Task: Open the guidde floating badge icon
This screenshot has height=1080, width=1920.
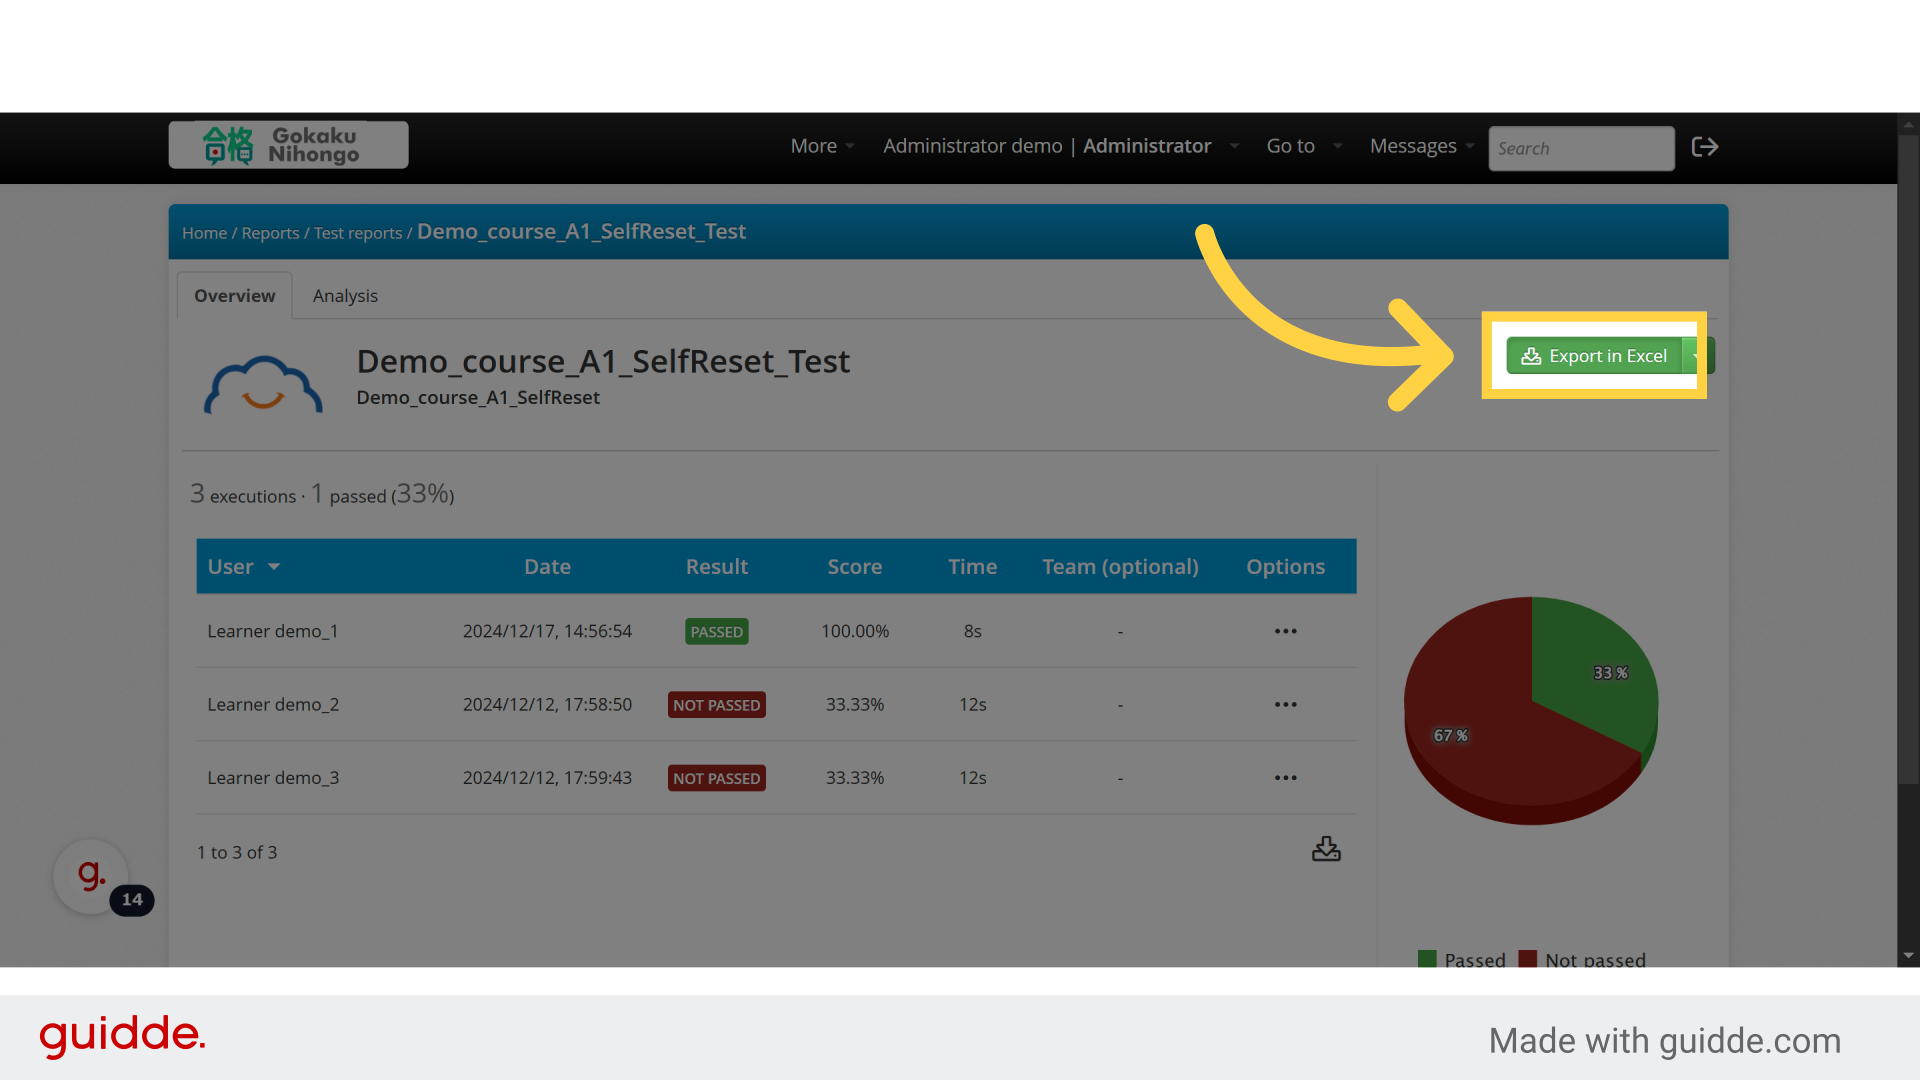Action: tap(91, 876)
